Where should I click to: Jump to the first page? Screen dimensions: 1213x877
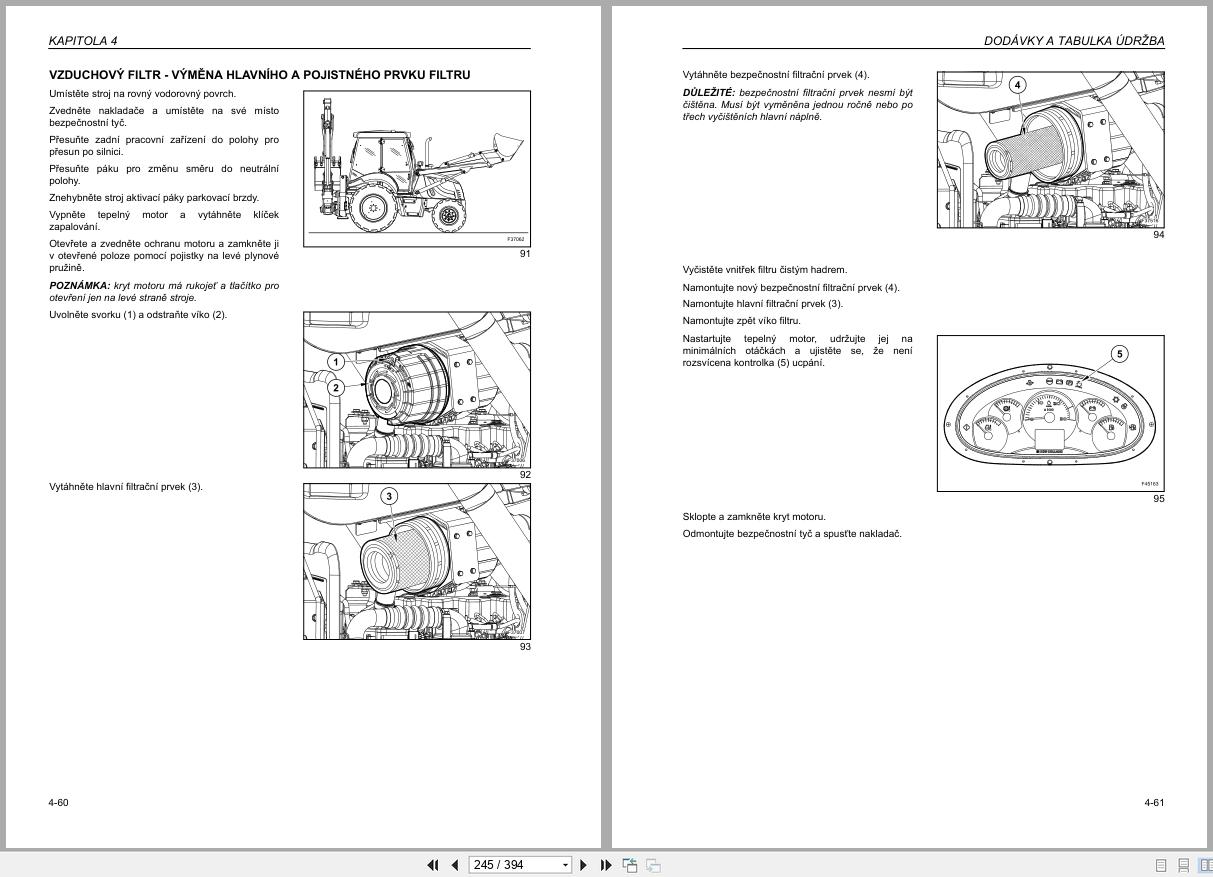tap(433, 865)
